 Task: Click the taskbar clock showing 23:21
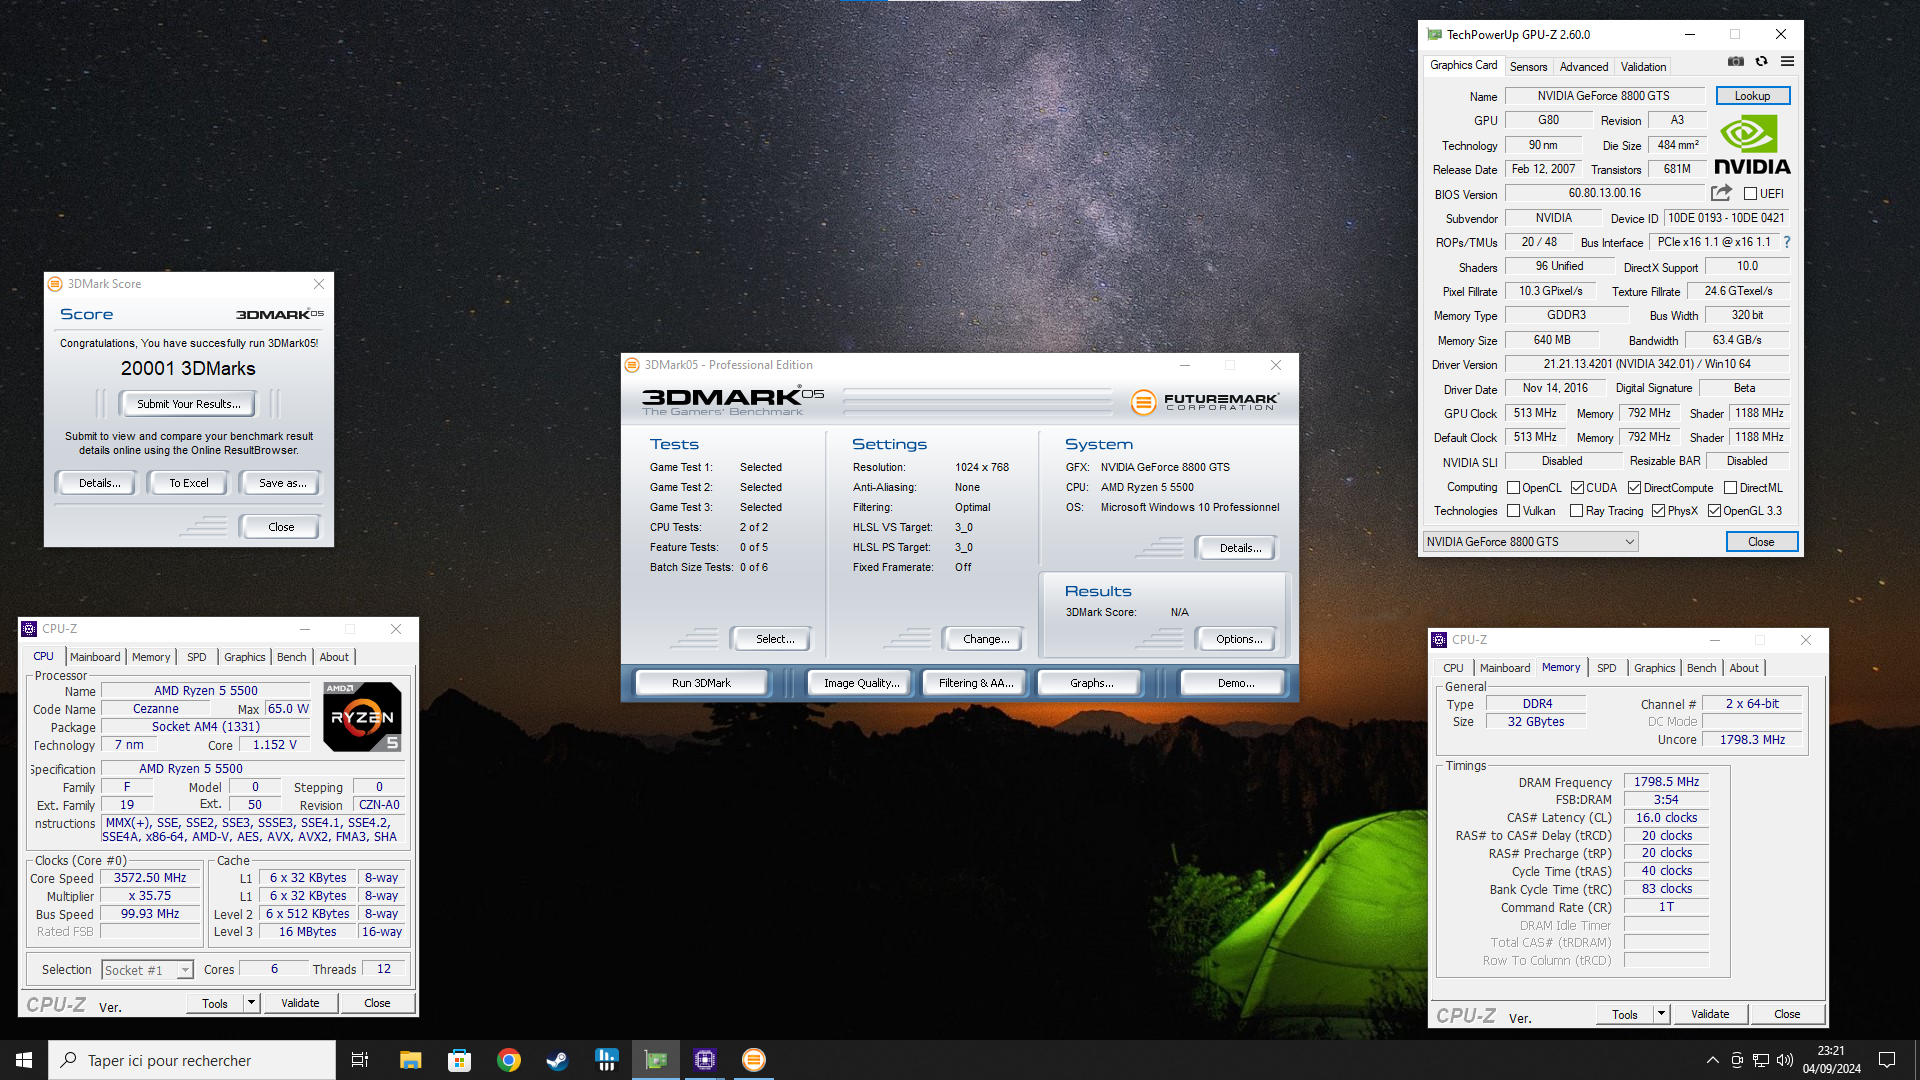tap(1831, 1060)
